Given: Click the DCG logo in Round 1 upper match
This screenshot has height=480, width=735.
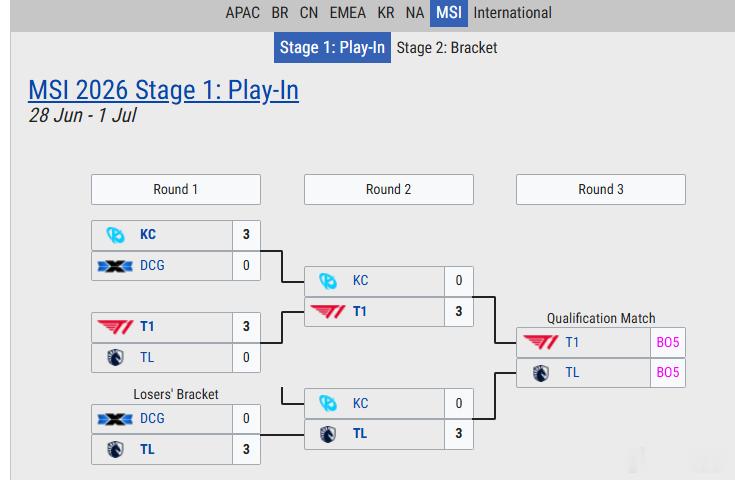Looking at the screenshot, I should click(115, 266).
